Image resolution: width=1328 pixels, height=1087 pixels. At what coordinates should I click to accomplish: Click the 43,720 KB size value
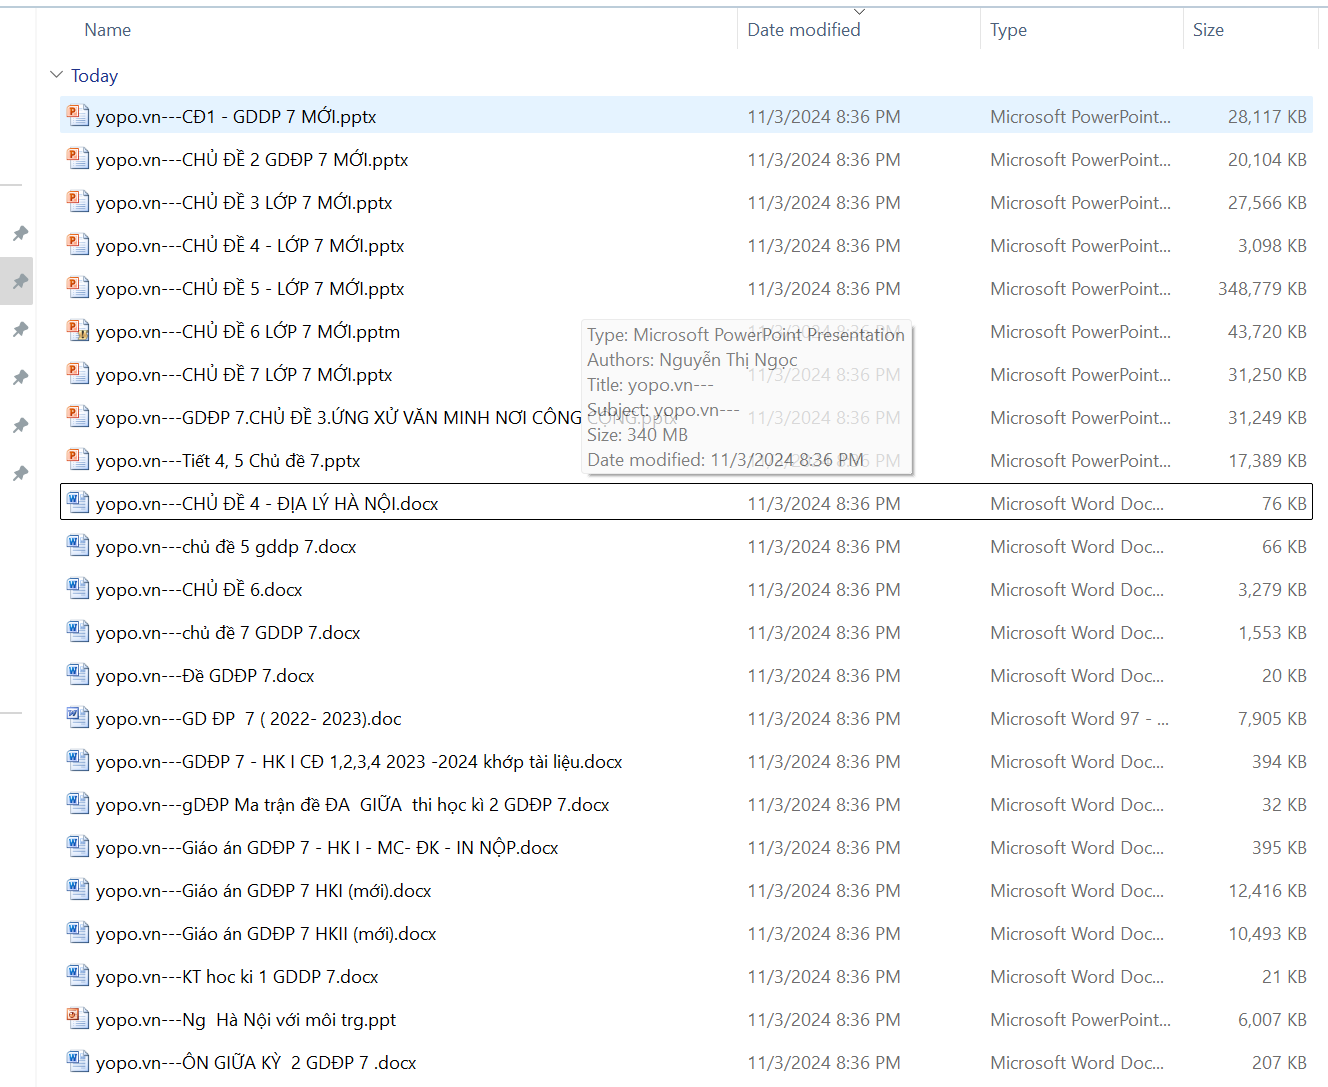click(x=1267, y=332)
